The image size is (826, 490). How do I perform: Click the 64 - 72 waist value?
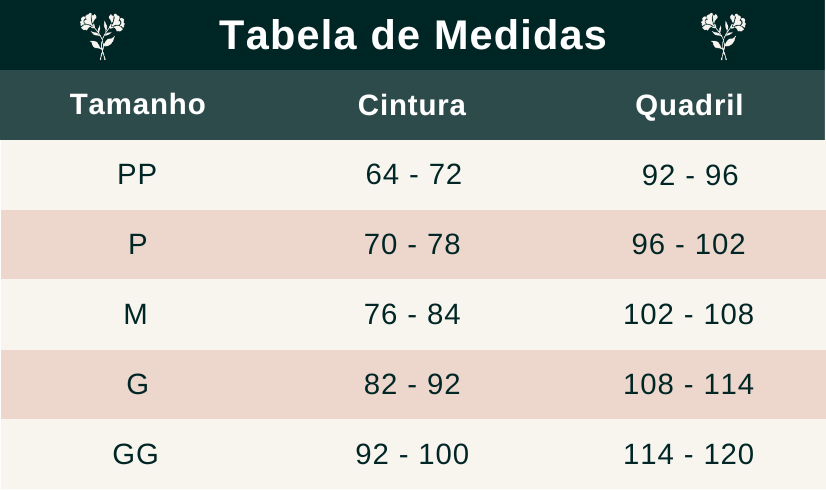(414, 174)
